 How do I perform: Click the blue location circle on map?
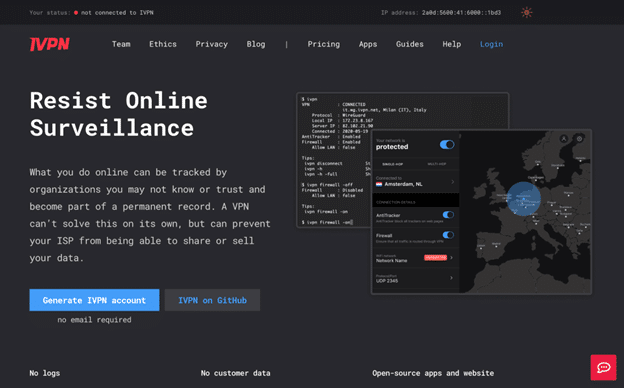524,199
